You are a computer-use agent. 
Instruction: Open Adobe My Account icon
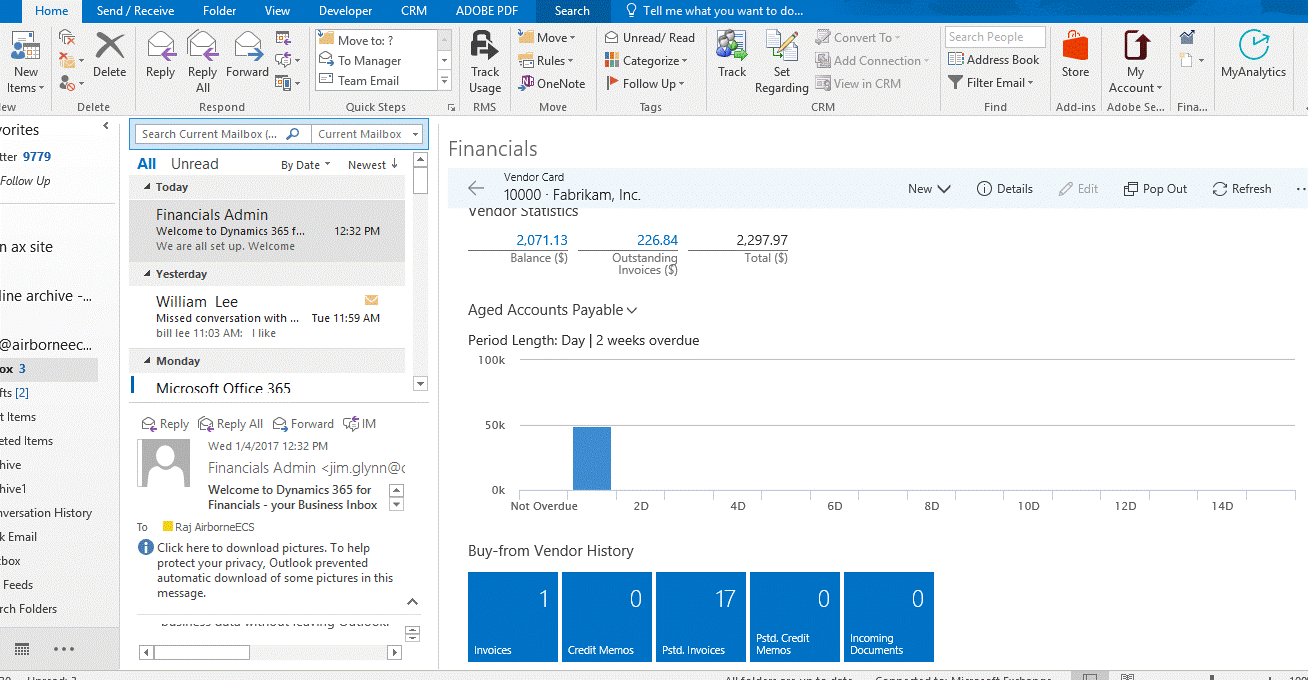coord(1135,46)
